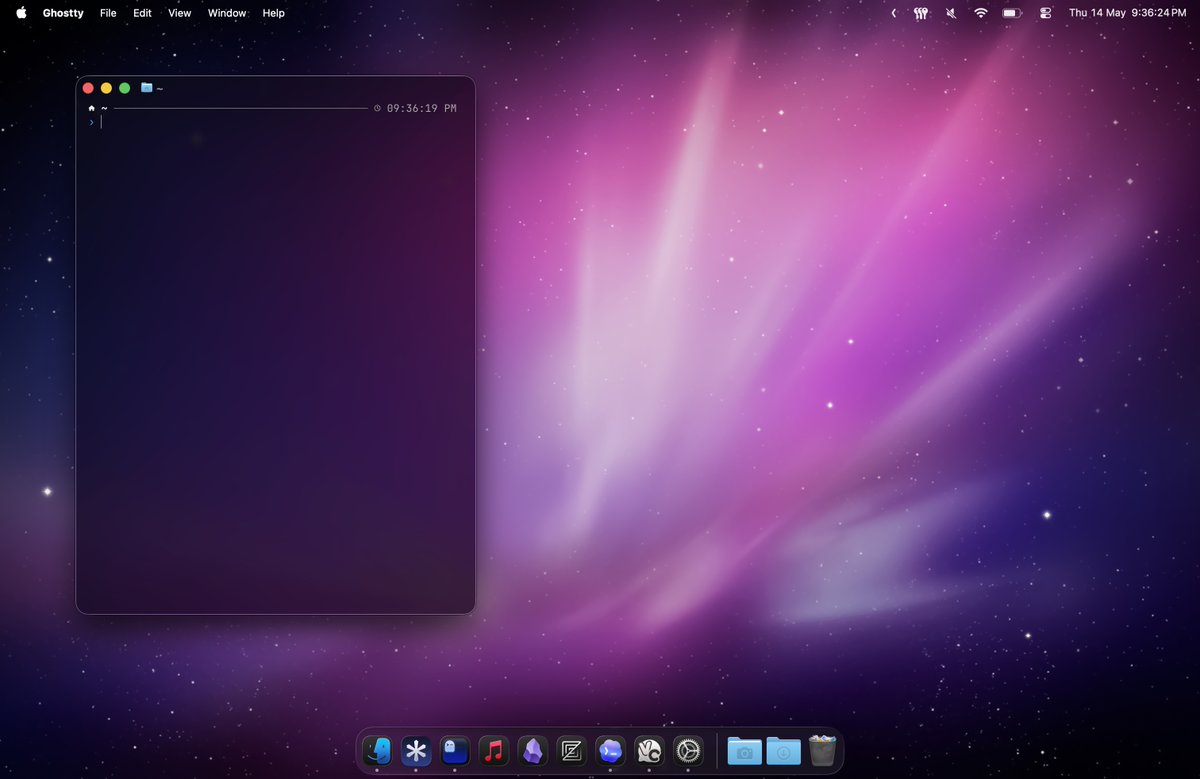
Task: Close the Ghostty window with red button
Action: pyautogui.click(x=88, y=88)
